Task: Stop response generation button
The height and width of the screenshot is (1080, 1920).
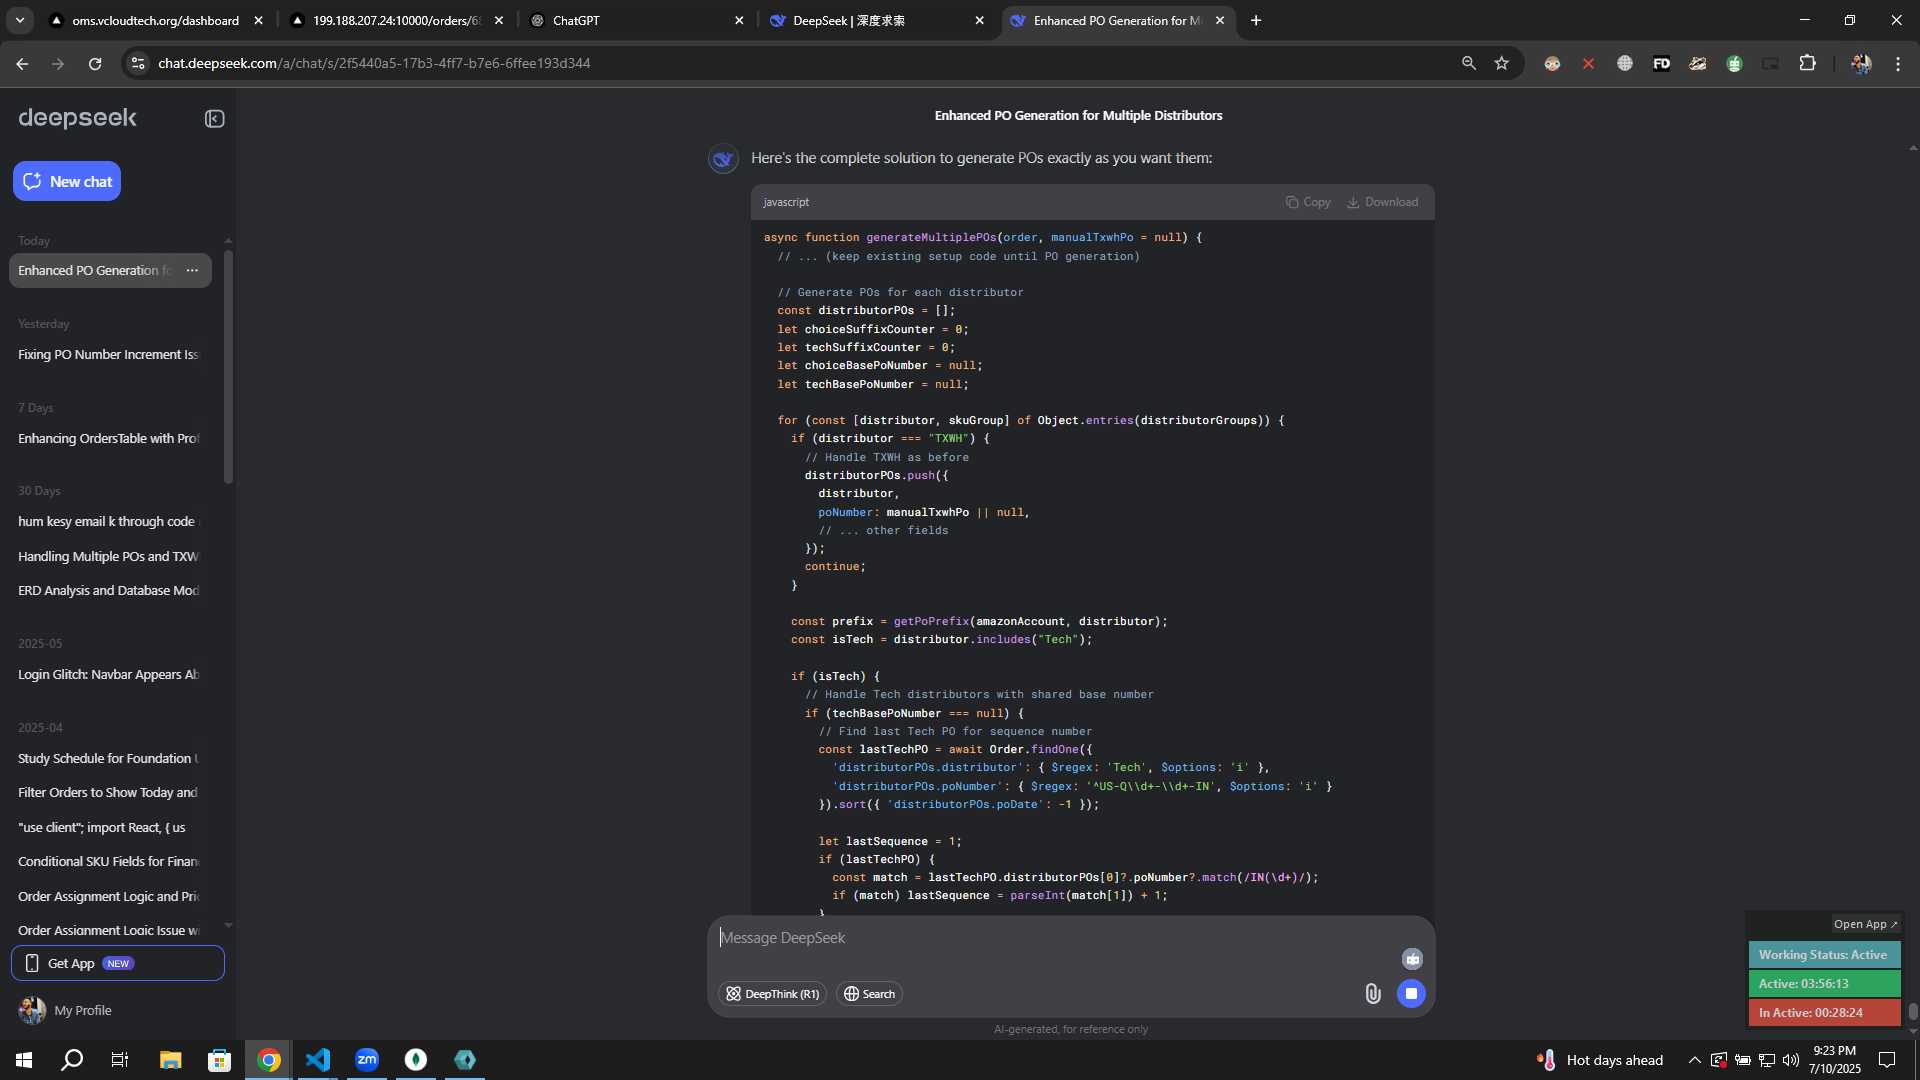Action: point(1411,993)
